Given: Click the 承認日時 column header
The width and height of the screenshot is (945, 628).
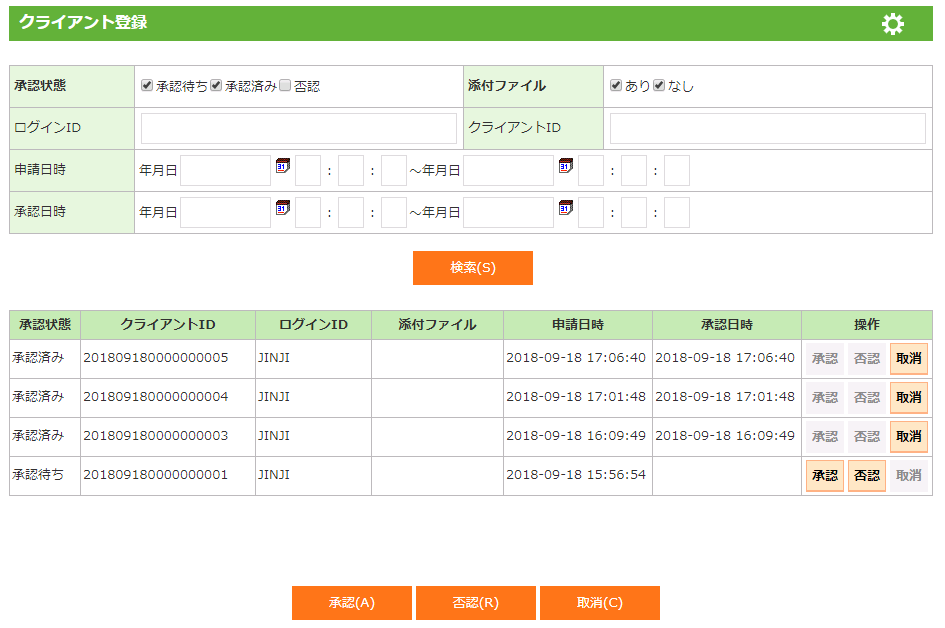Looking at the screenshot, I should [x=727, y=325].
